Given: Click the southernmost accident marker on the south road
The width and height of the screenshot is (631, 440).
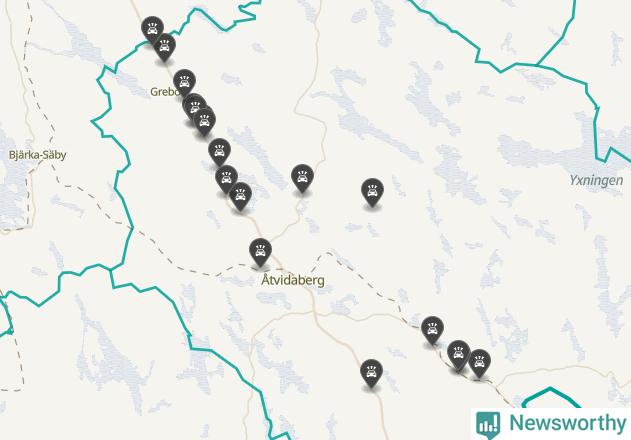Looking at the screenshot, I should pos(371,373).
